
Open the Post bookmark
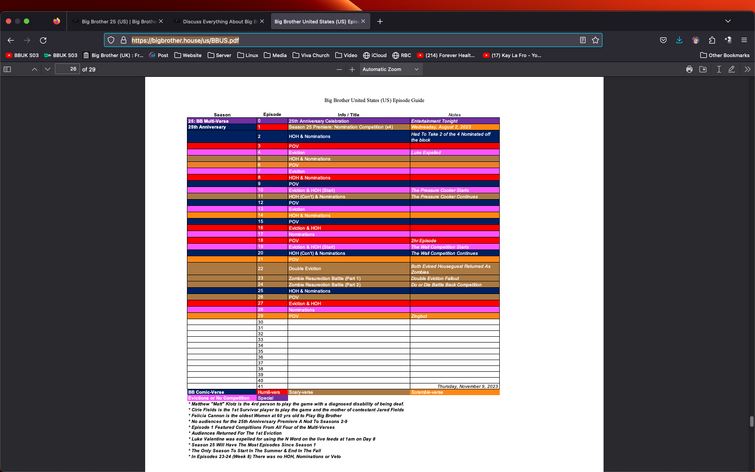point(159,55)
